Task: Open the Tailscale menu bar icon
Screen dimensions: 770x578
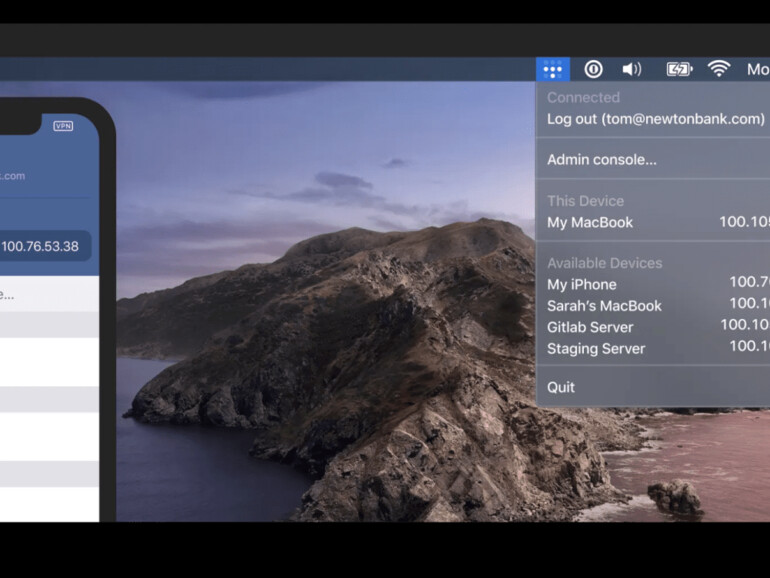Action: pos(552,69)
